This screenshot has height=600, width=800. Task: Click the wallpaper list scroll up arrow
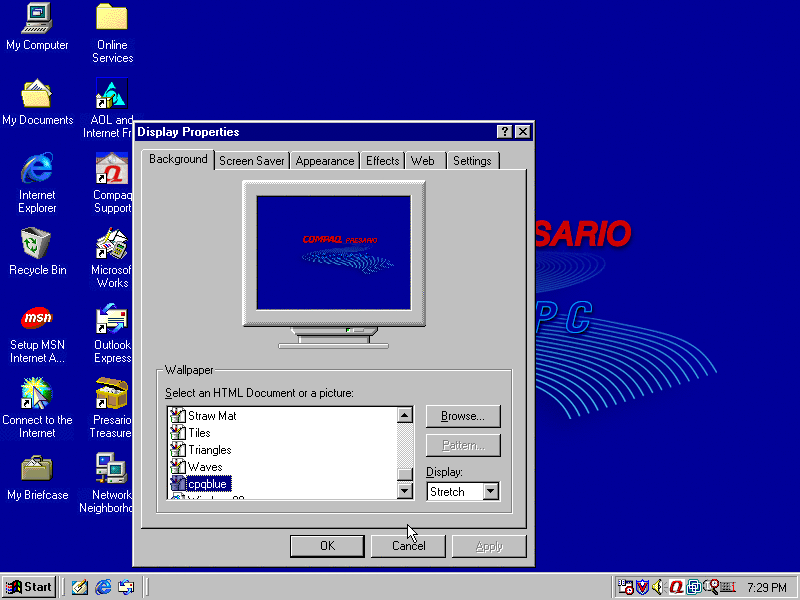(x=405, y=415)
